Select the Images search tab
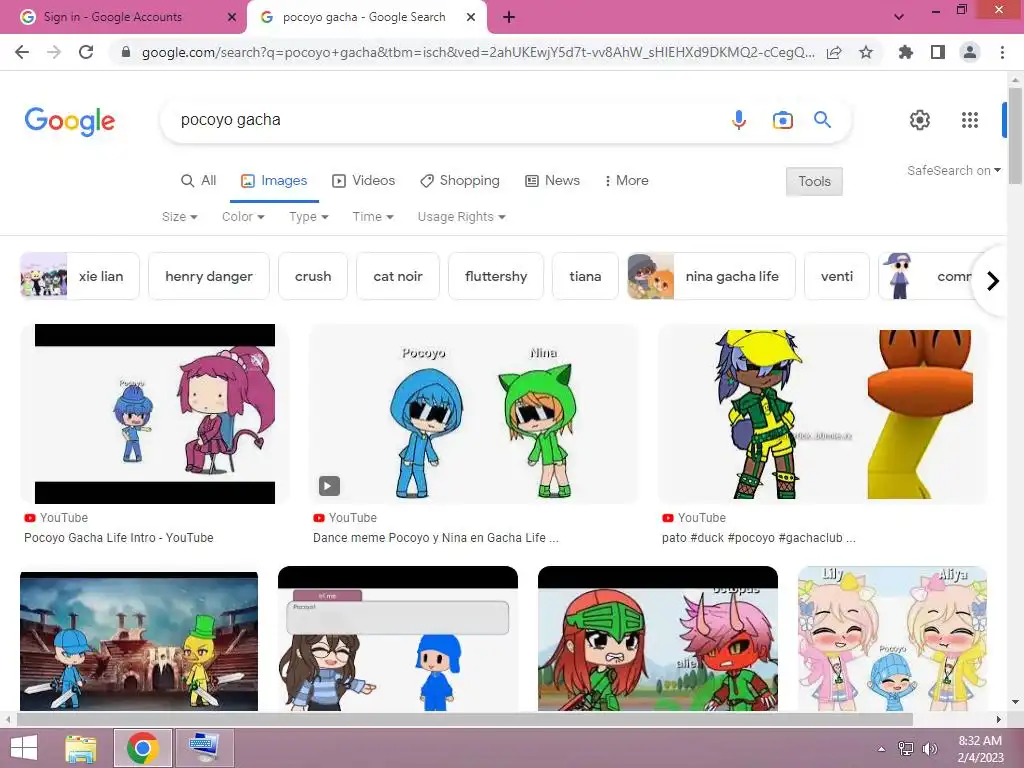1024x768 pixels. (x=274, y=180)
